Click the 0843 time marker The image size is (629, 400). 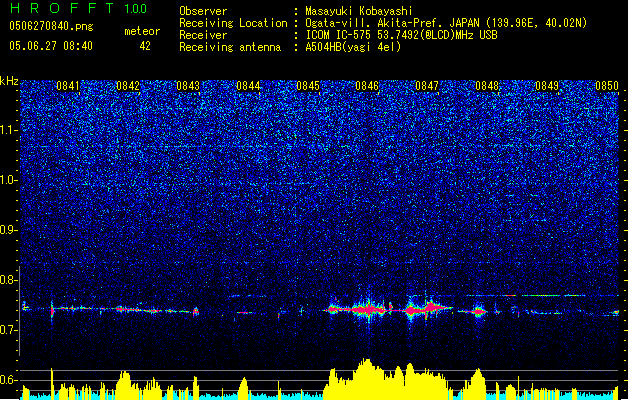tap(188, 86)
